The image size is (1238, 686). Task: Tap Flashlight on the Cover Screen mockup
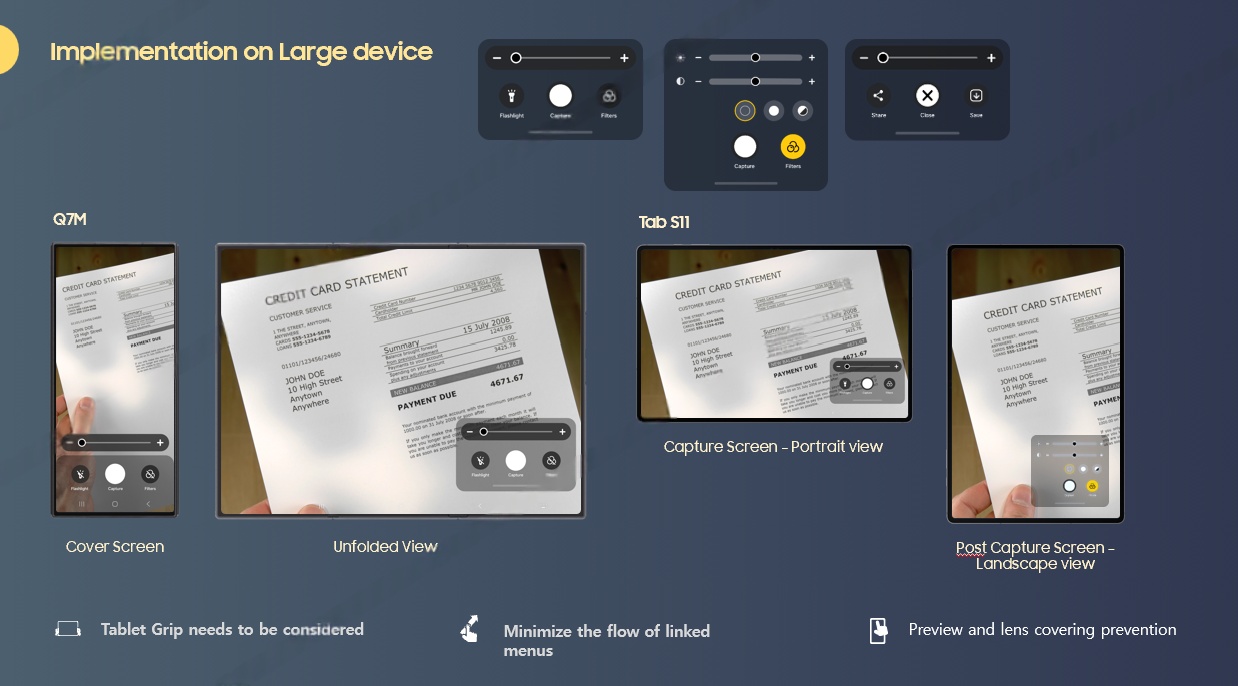click(80, 474)
